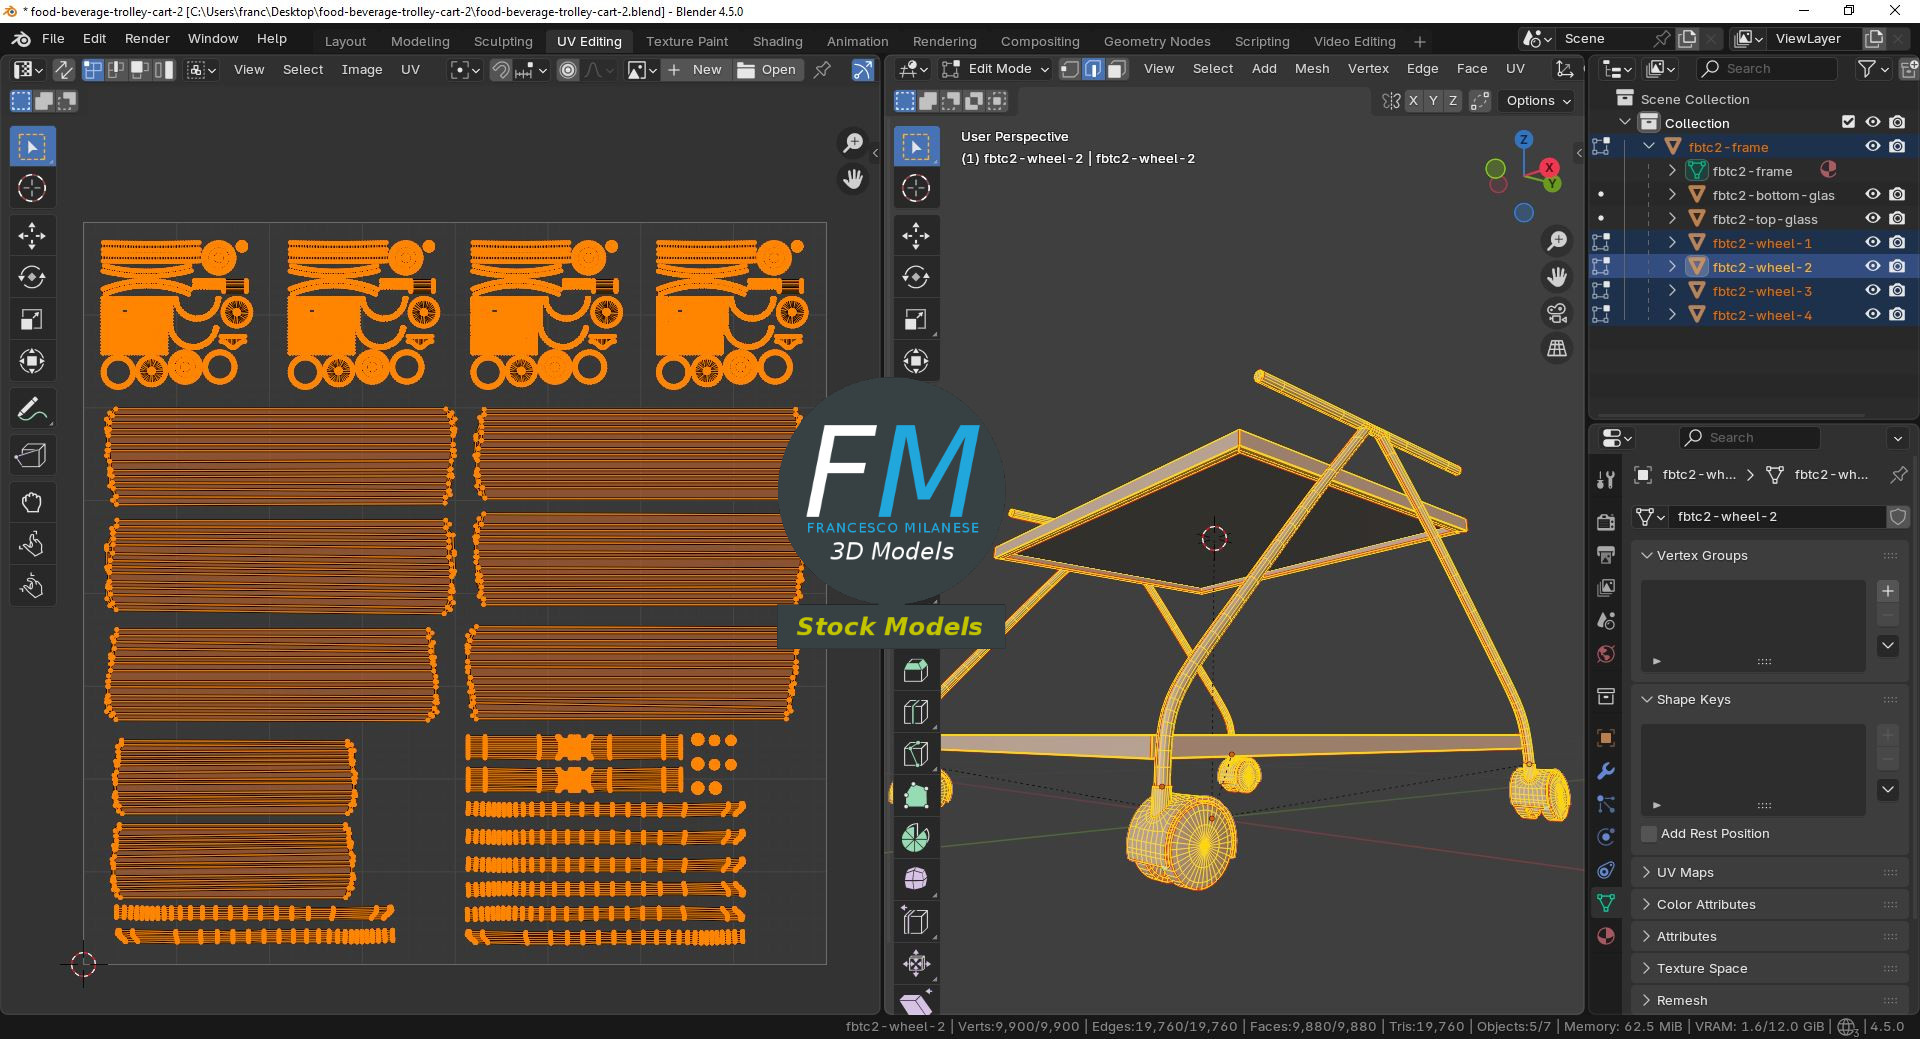
Task: Open the Modifiers wrench properties tab
Action: point(1606,771)
